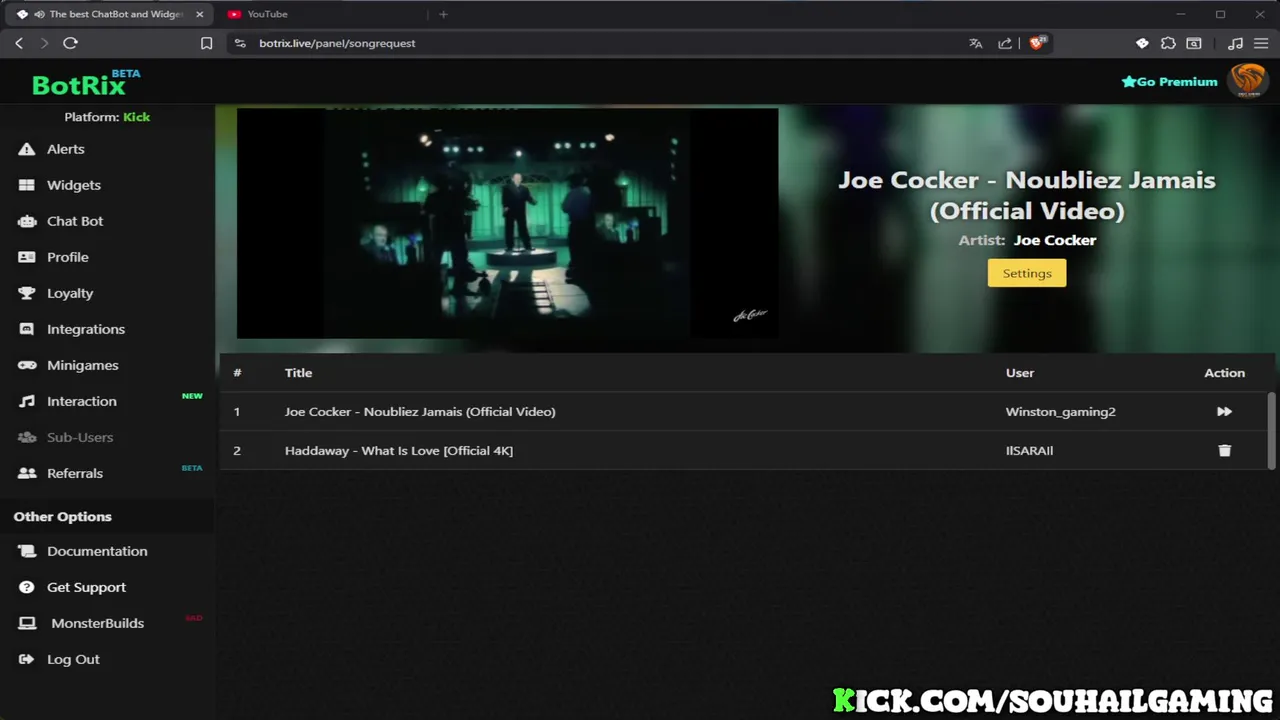Go to Chat Bot settings
The height and width of the screenshot is (720, 1280).
pos(75,221)
